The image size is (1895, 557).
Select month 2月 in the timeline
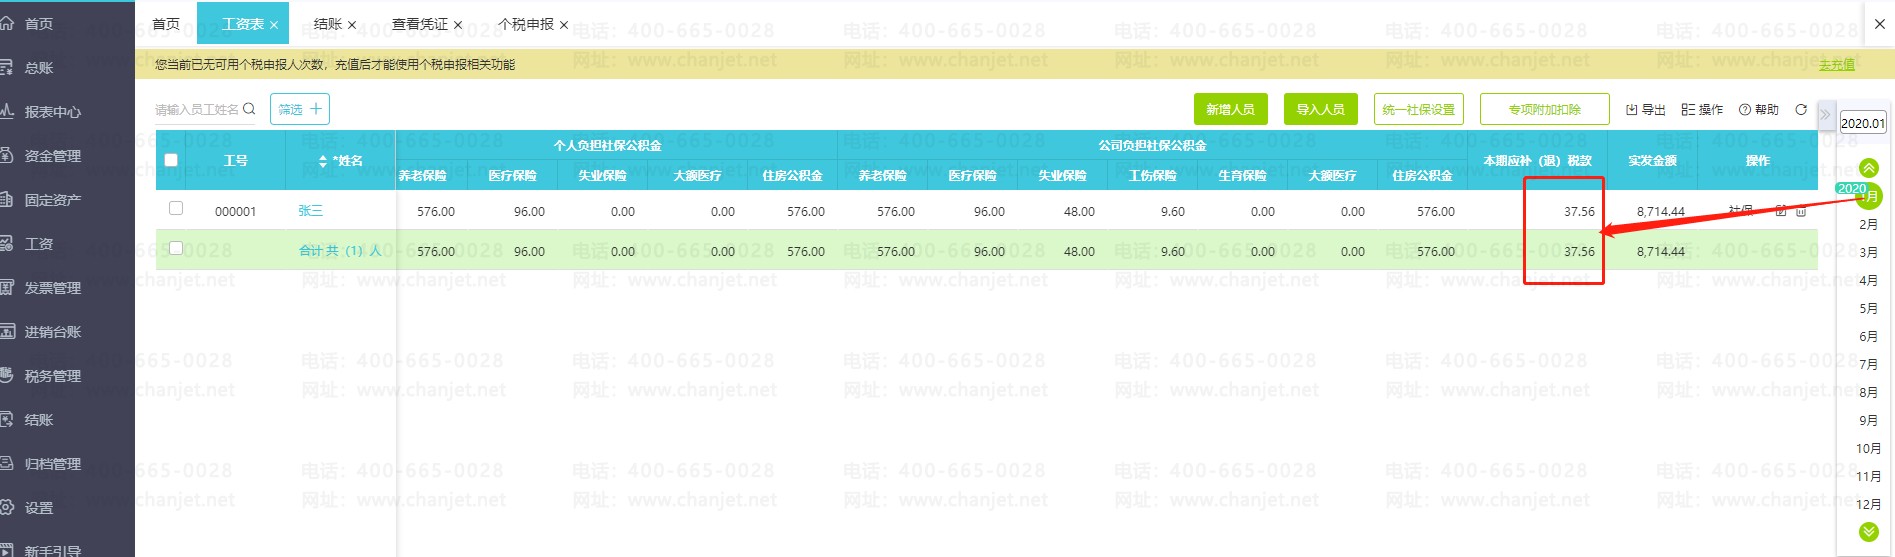point(1868,225)
